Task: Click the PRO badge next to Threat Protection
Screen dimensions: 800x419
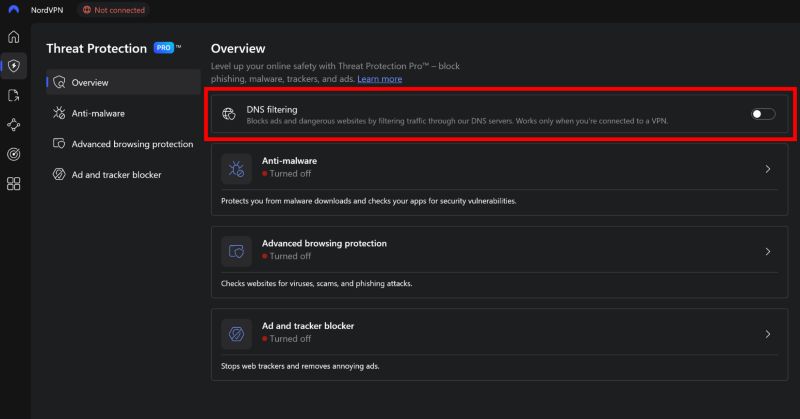Action: 164,48
